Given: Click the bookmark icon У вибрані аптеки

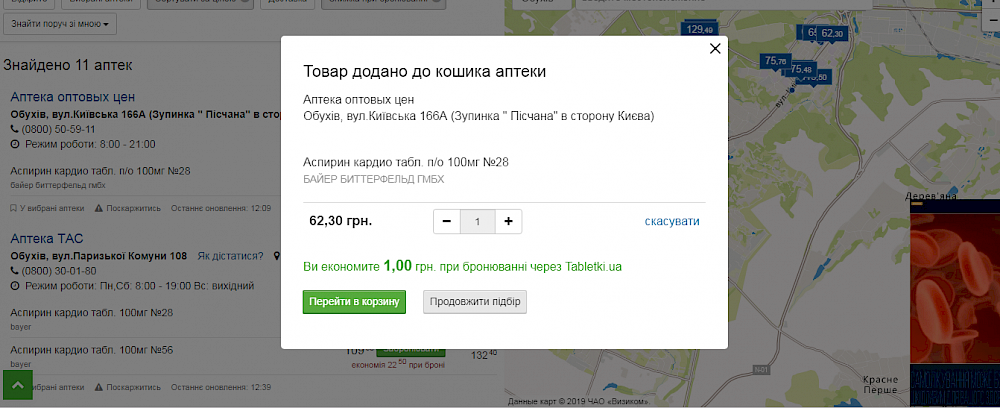Looking at the screenshot, I should tap(13, 208).
